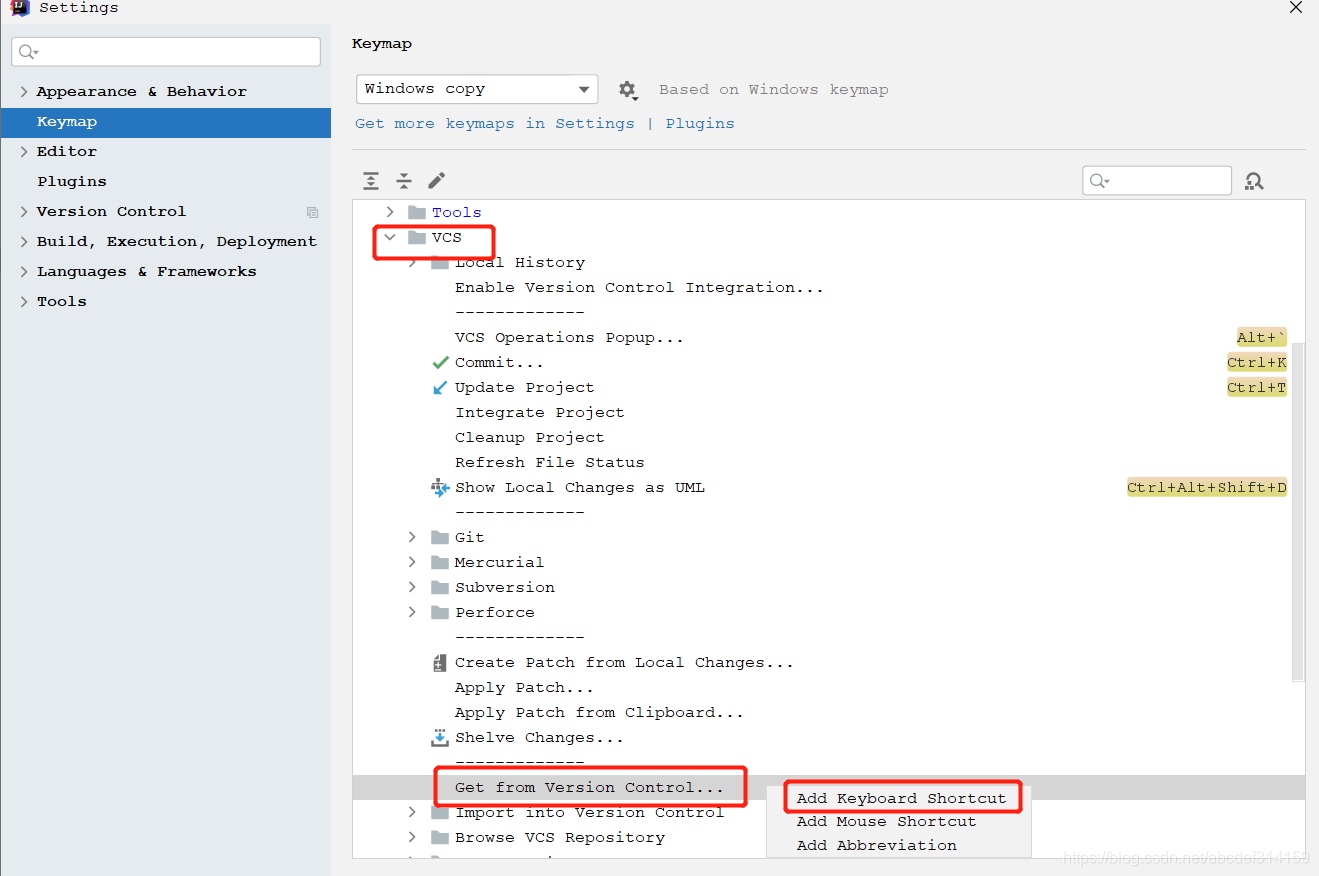Click the Ctrl+T shortcut label
The height and width of the screenshot is (876, 1319).
1257,387
